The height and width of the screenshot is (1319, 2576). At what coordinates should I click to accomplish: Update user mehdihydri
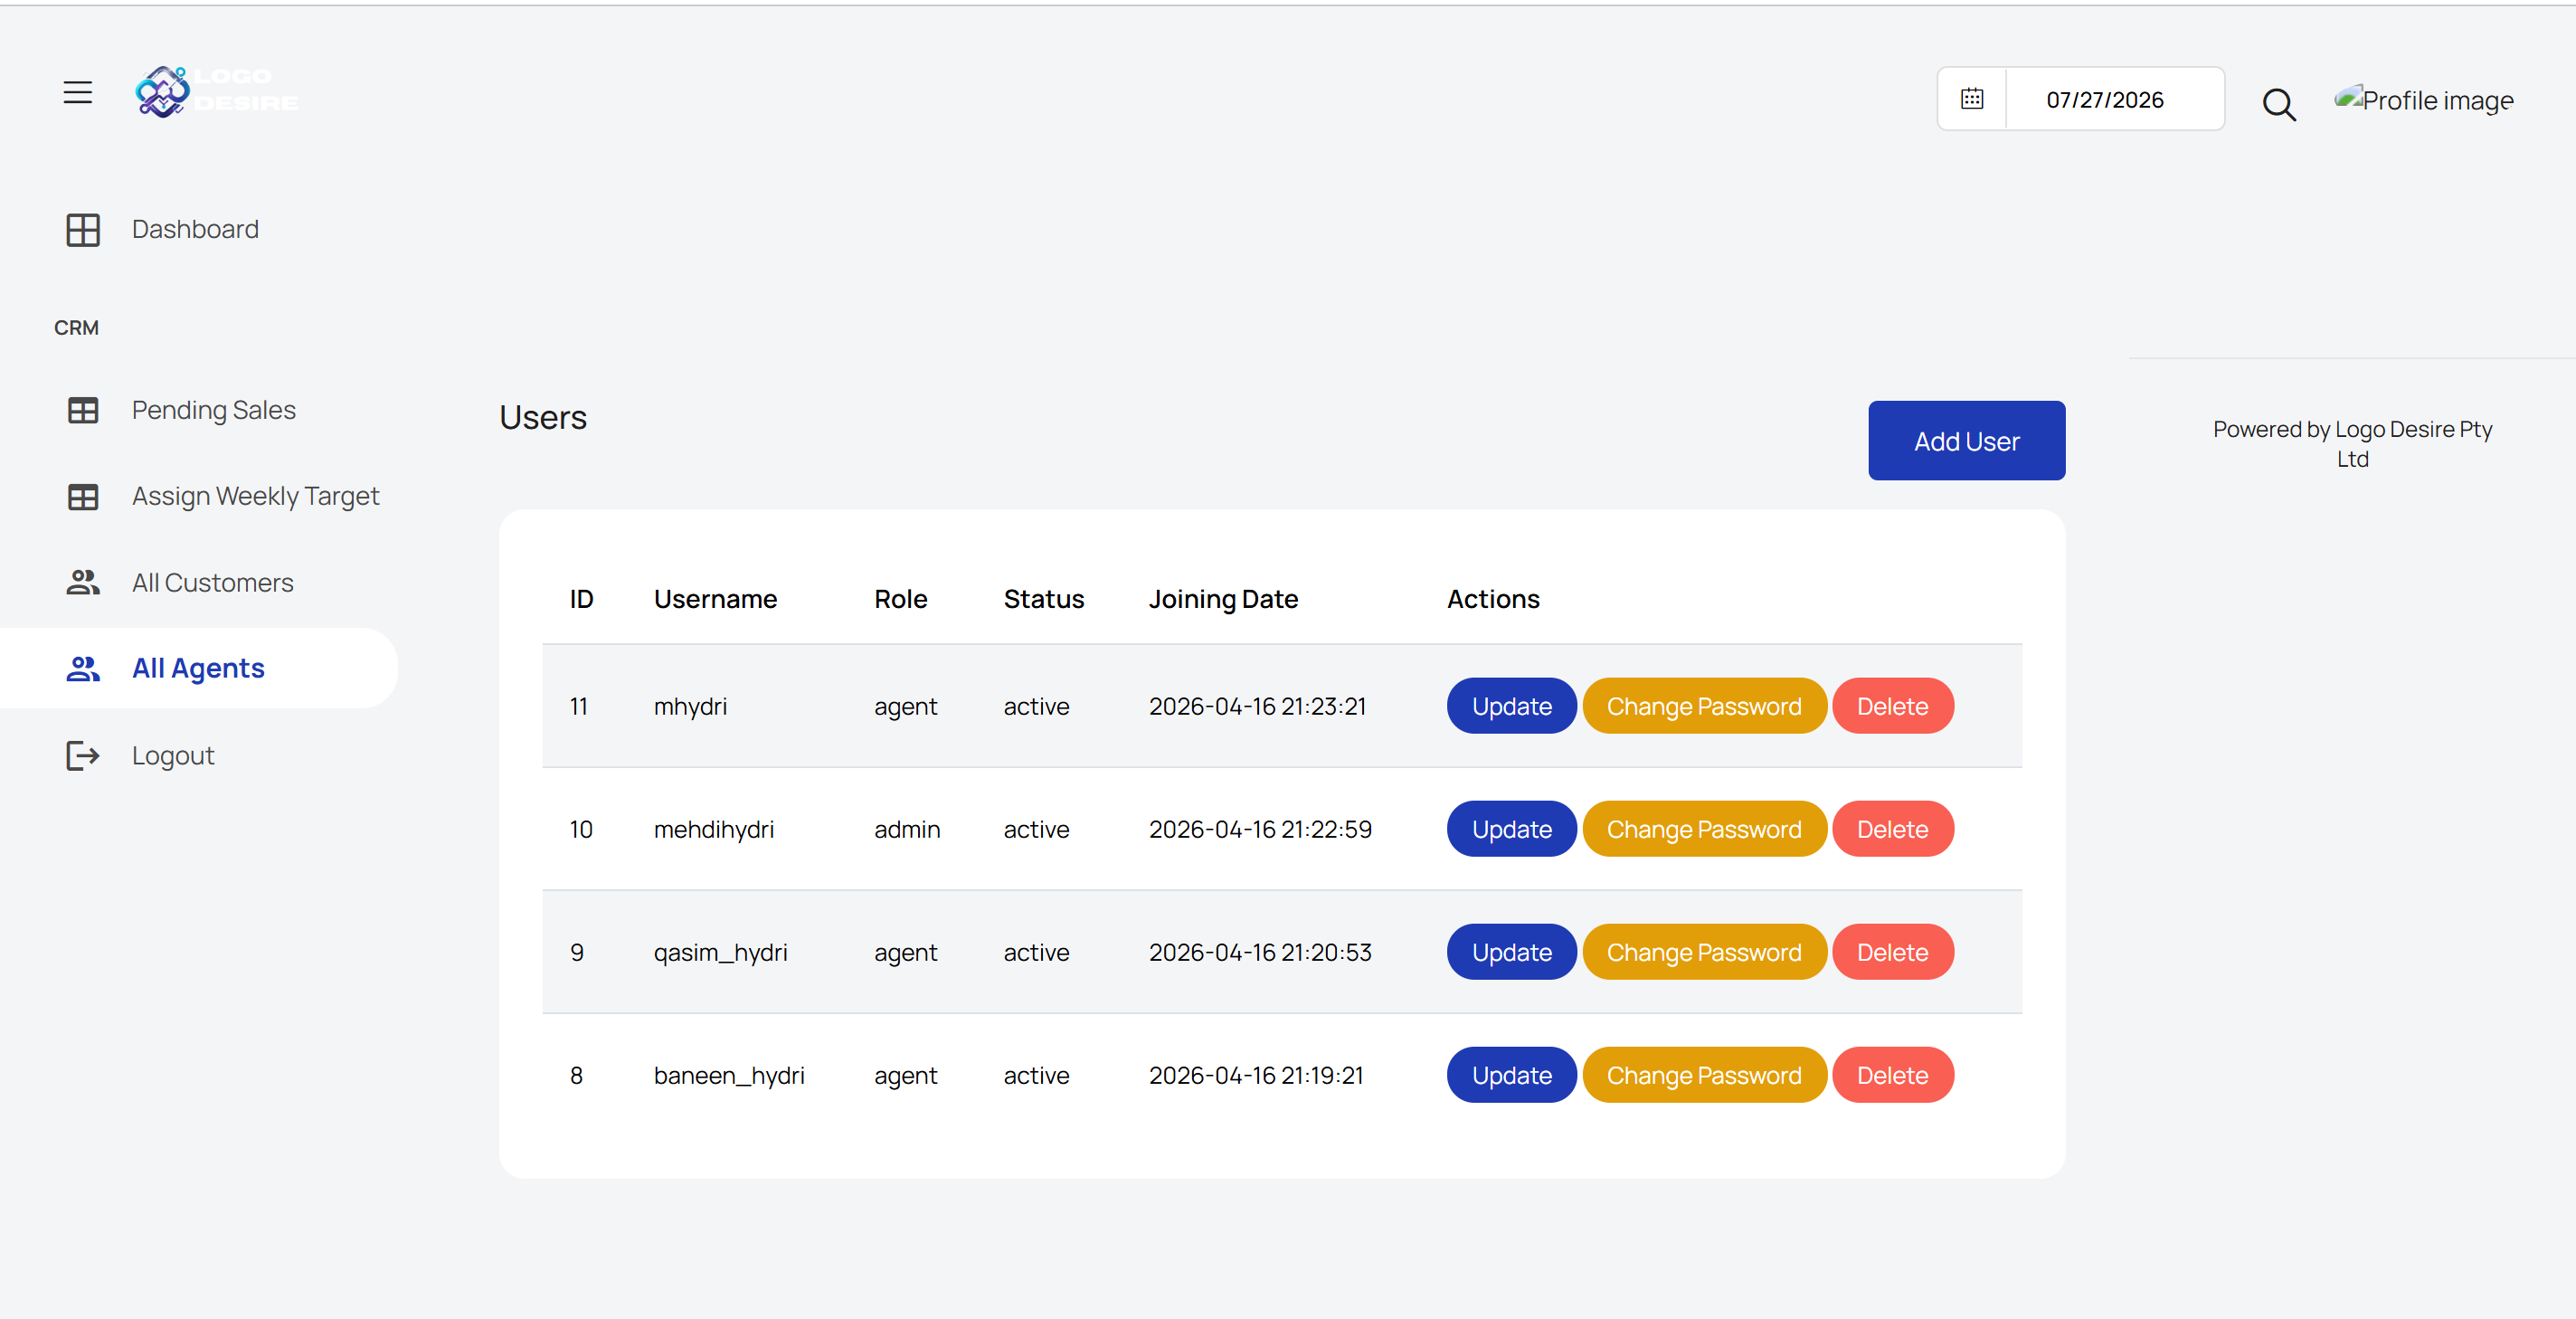click(x=1511, y=830)
